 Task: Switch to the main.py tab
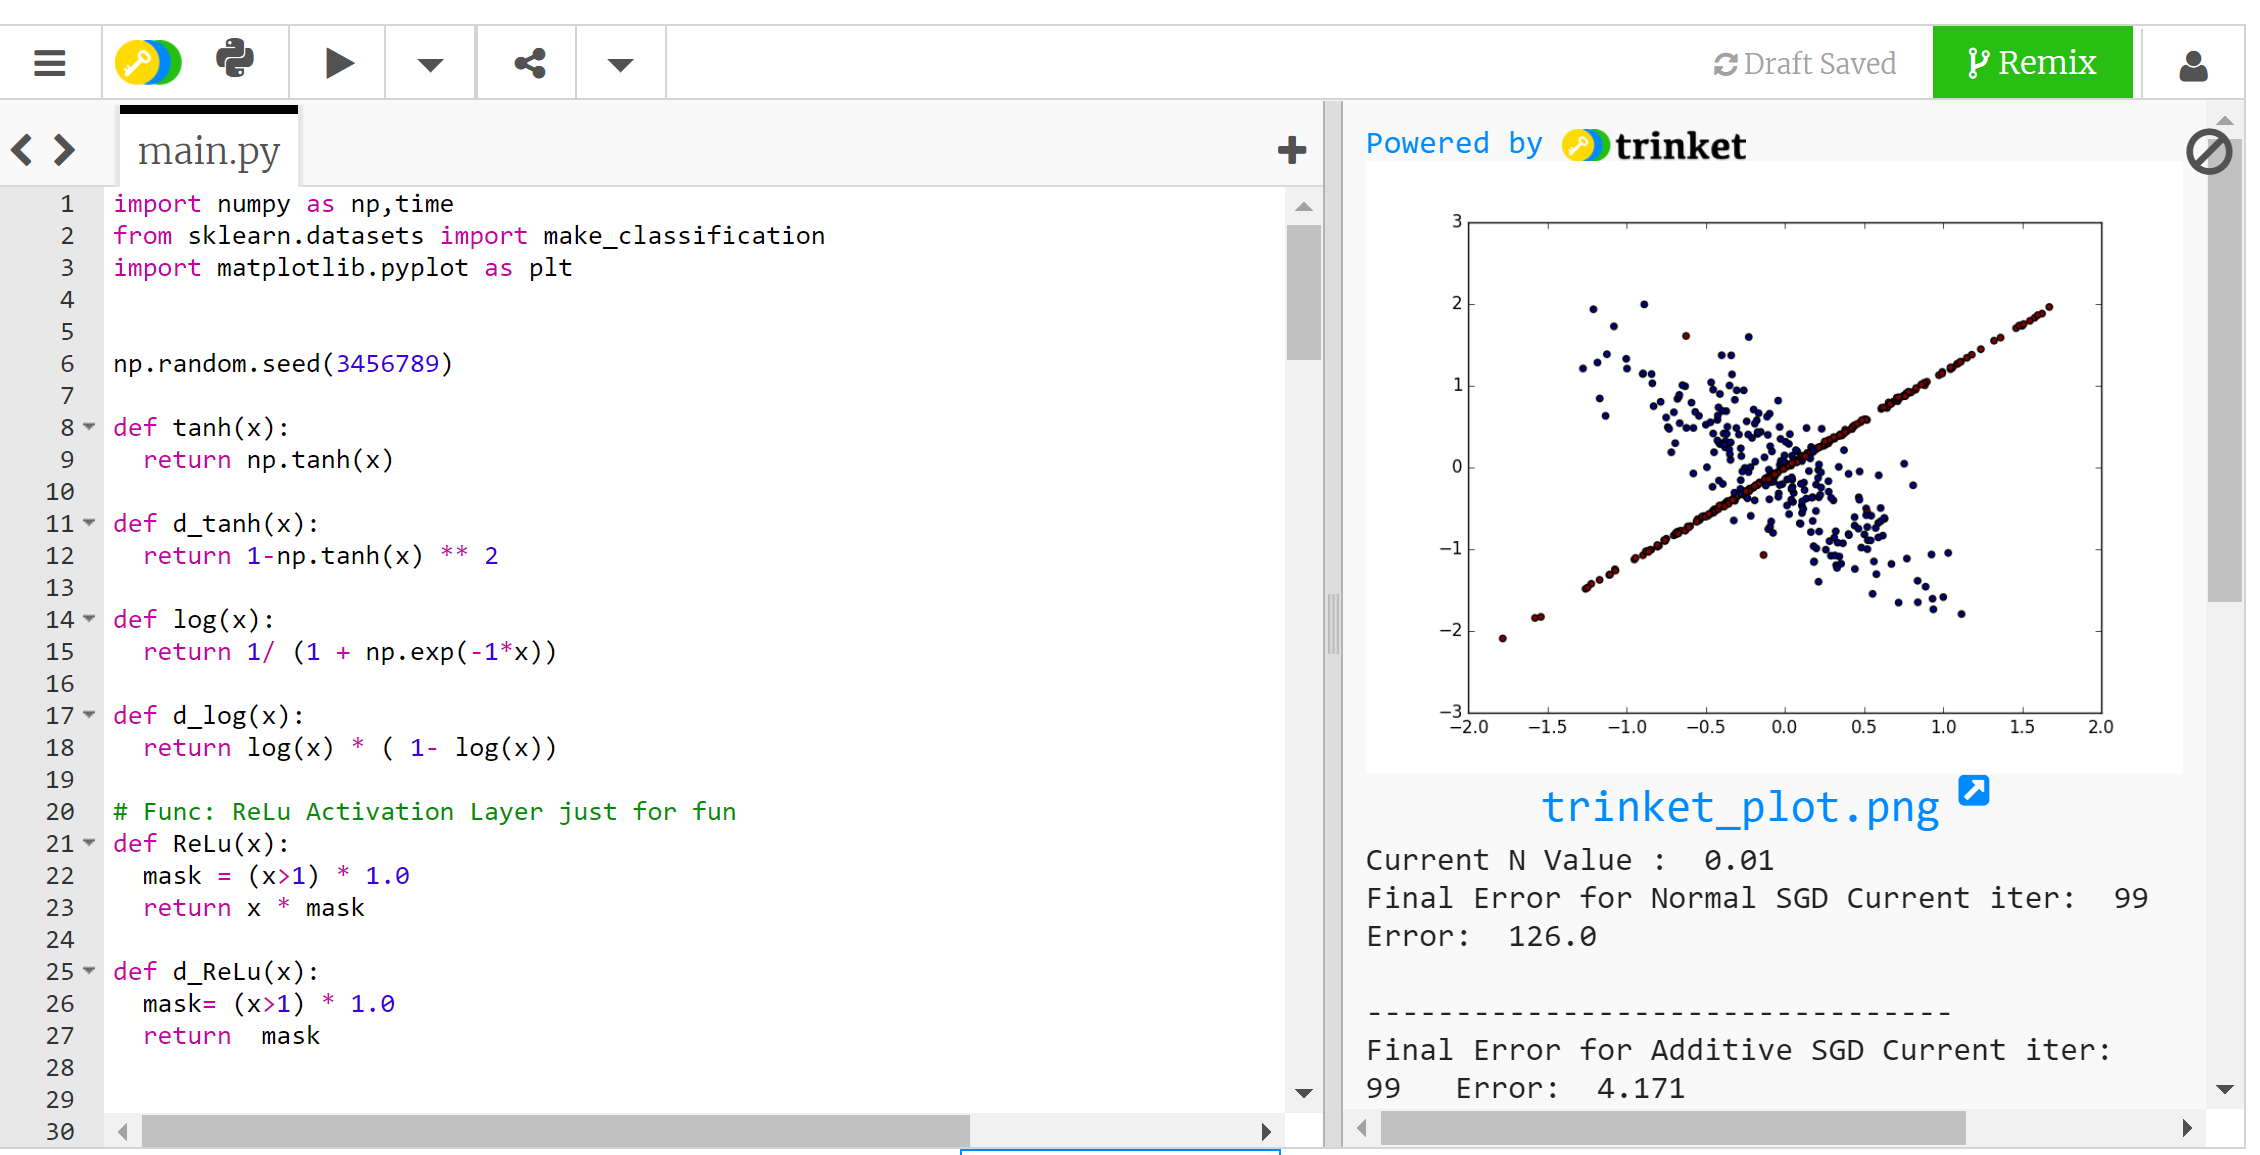click(208, 150)
